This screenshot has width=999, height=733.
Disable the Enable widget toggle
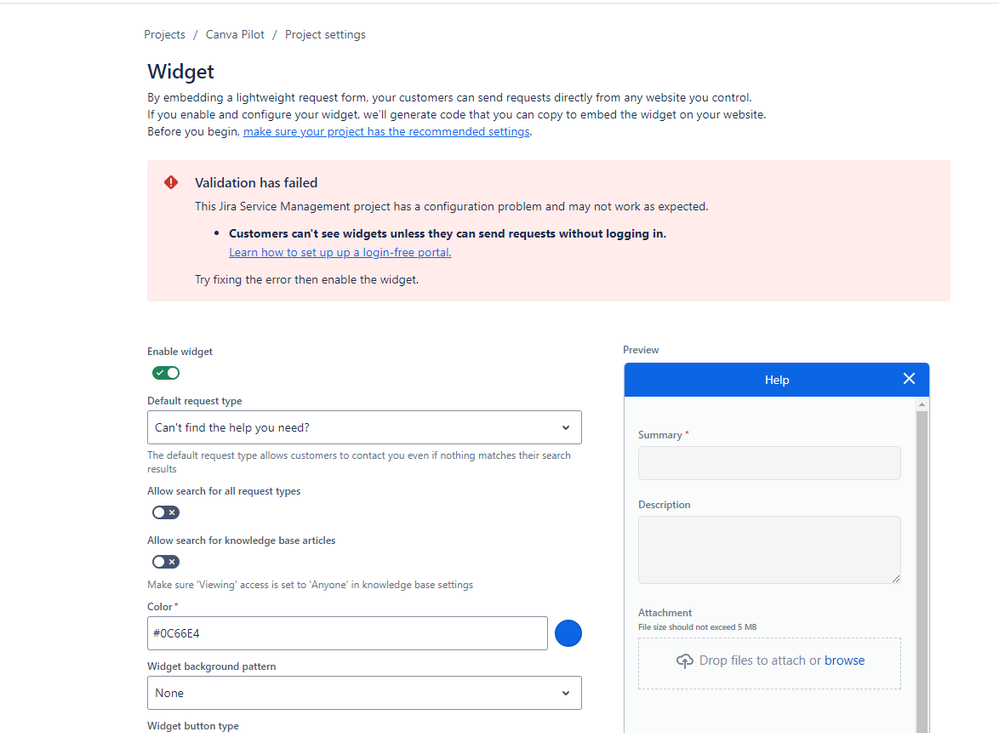pyautogui.click(x=165, y=372)
